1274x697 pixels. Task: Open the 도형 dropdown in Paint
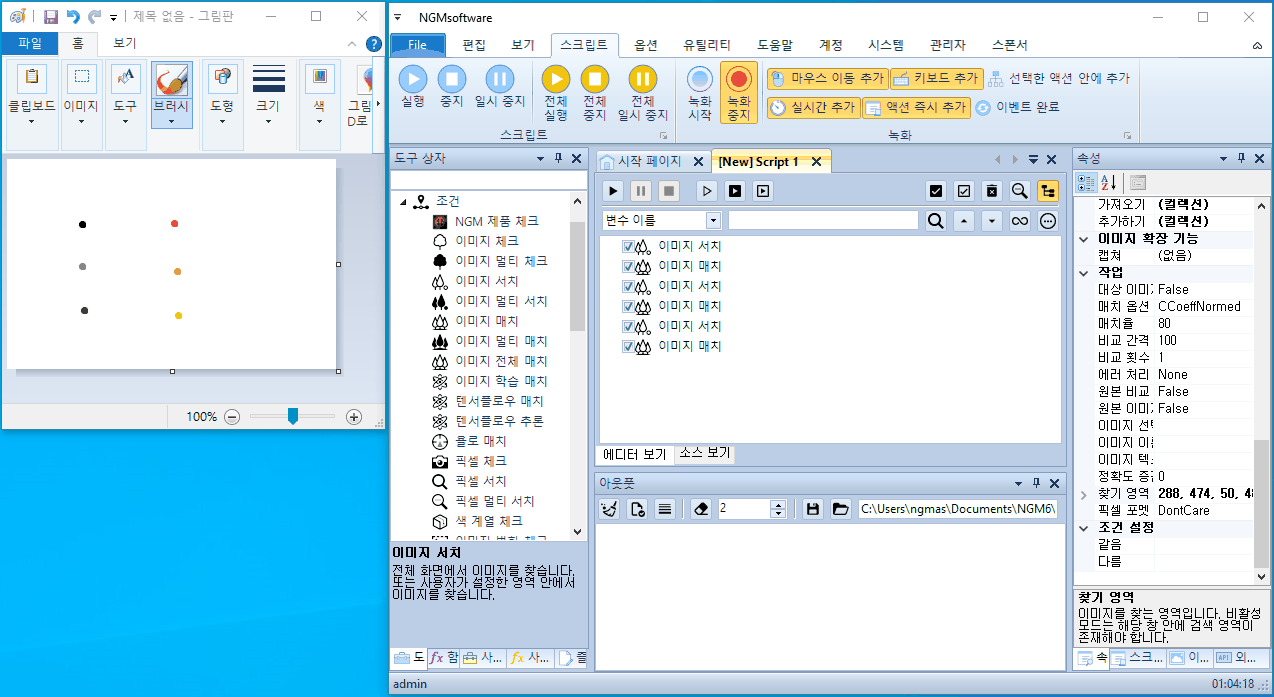tap(222, 106)
